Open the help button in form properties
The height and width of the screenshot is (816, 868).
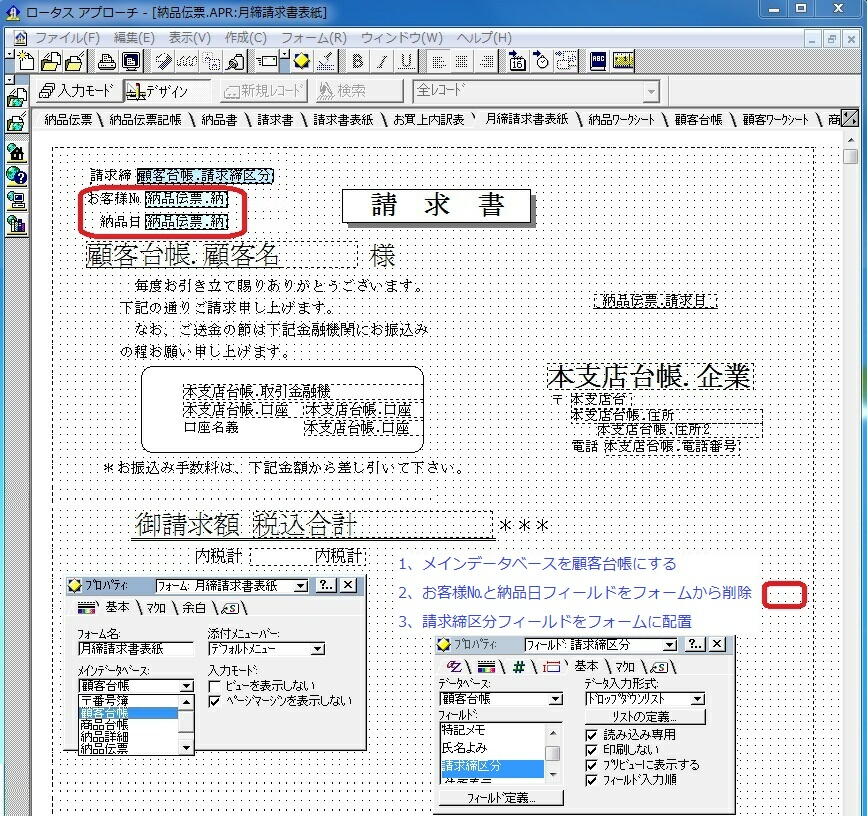(x=326, y=585)
